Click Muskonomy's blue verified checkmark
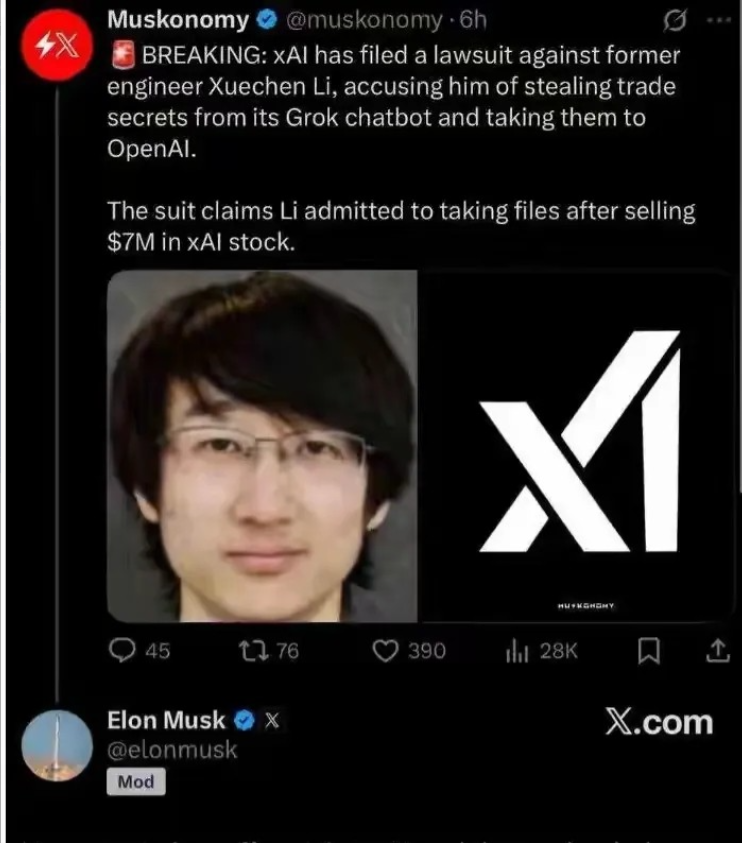Image resolution: width=742 pixels, height=843 pixels. 266,20
